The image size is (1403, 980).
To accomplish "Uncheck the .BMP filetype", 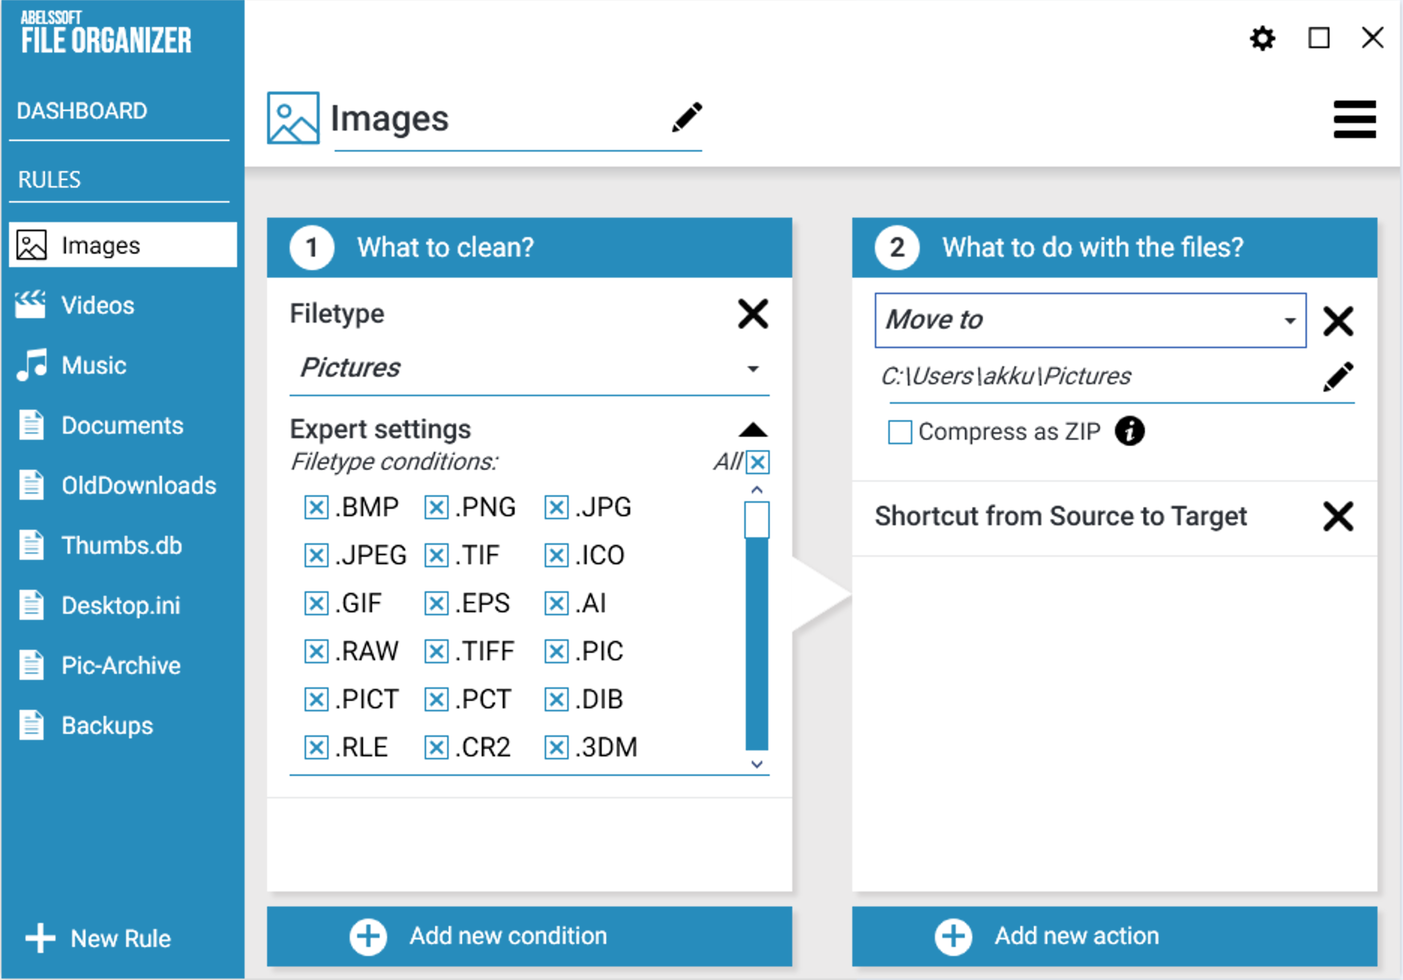I will 316,507.
